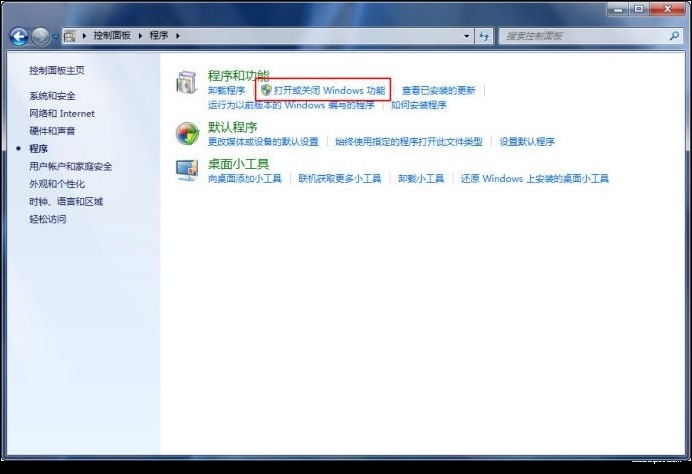Click 始终使用指定的程序打开此文件类型

point(409,142)
